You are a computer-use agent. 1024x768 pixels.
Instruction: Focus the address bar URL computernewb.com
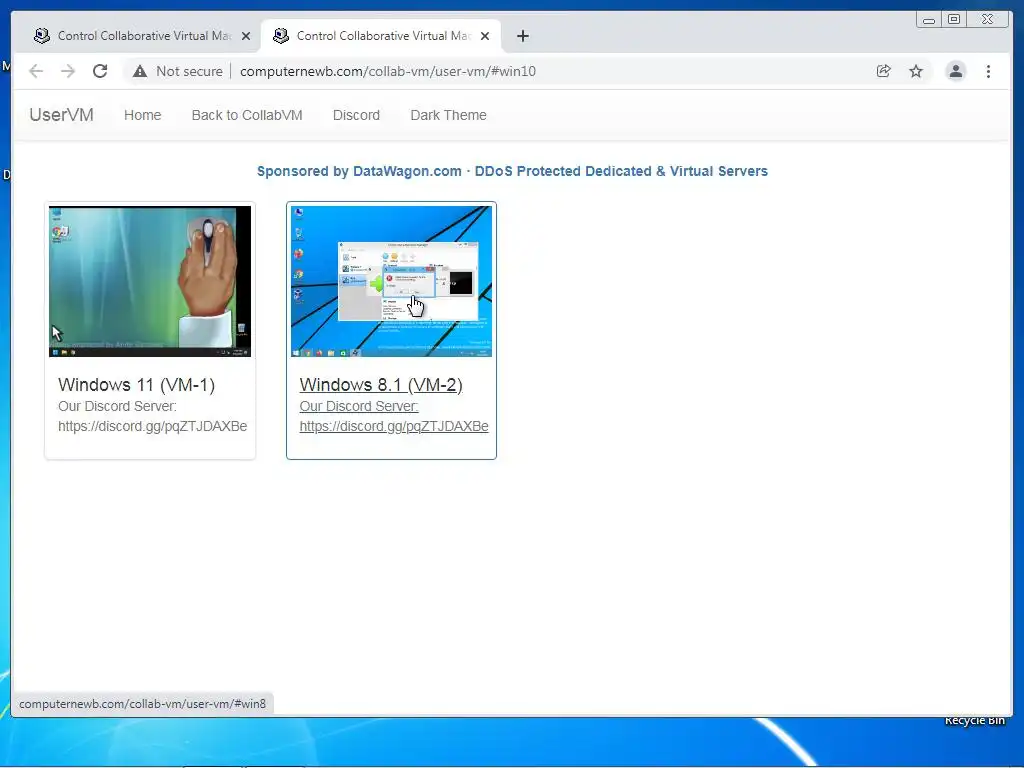(388, 71)
